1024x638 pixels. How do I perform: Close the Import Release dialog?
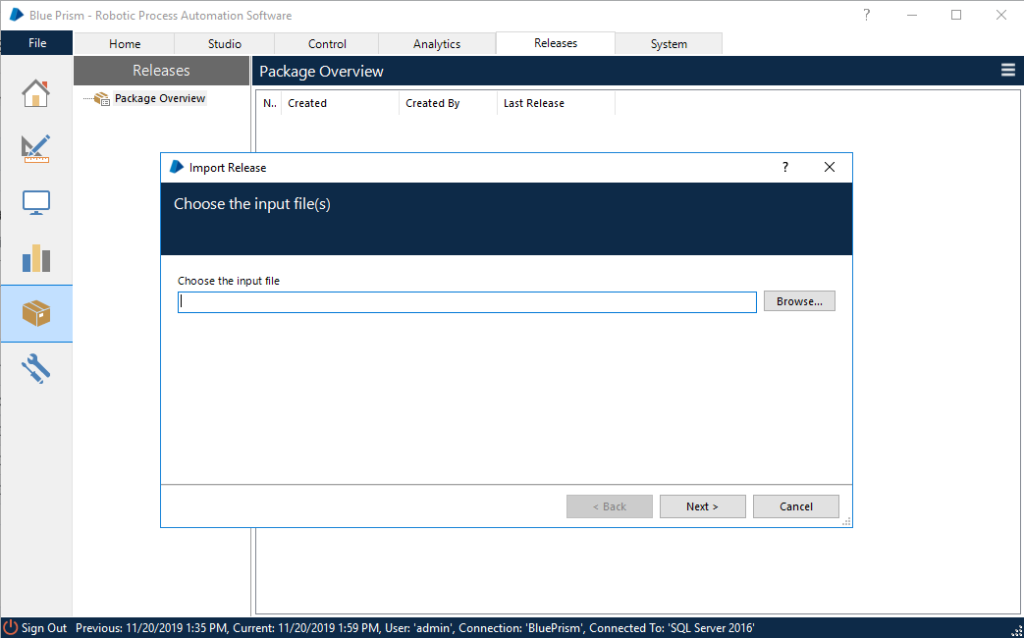pyautogui.click(x=829, y=167)
